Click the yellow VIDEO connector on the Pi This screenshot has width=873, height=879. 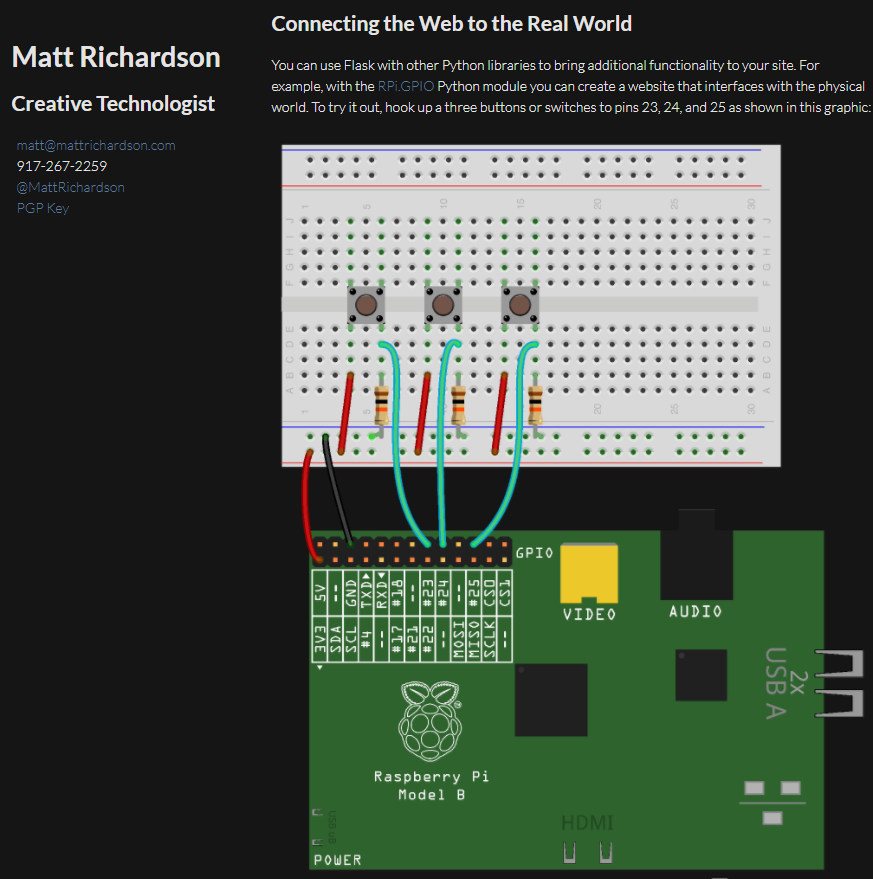click(x=589, y=573)
